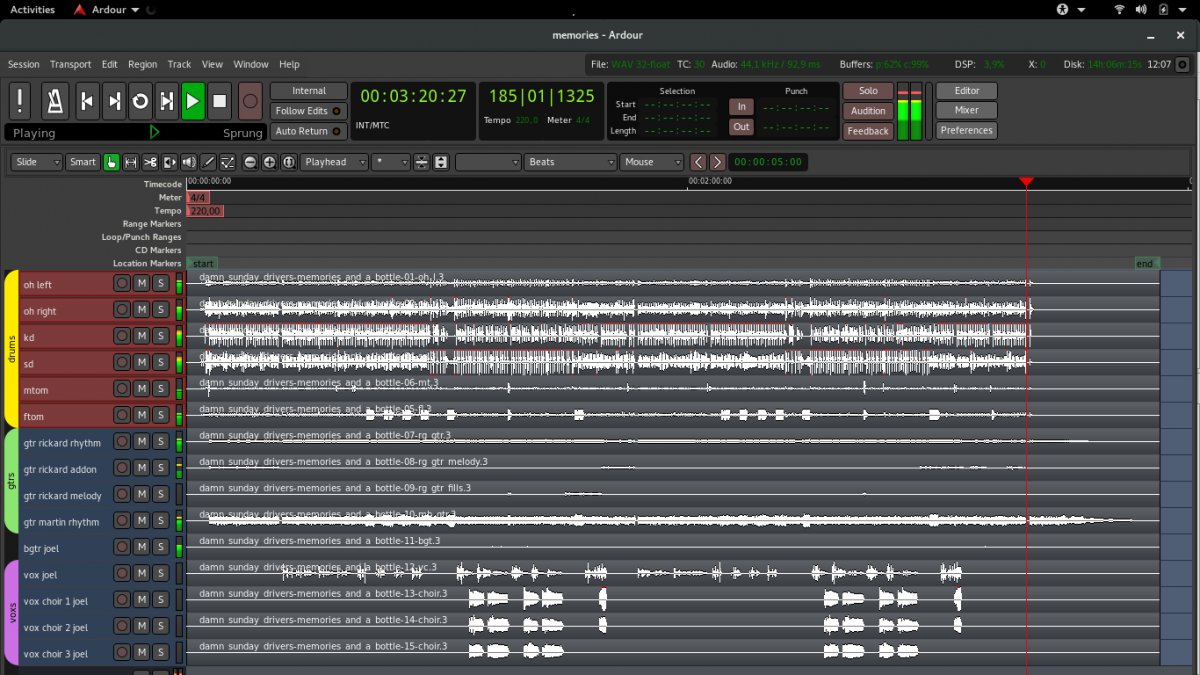Click the 4/4 meter marker
Screen dimensions: 1200x675
click(x=198, y=198)
